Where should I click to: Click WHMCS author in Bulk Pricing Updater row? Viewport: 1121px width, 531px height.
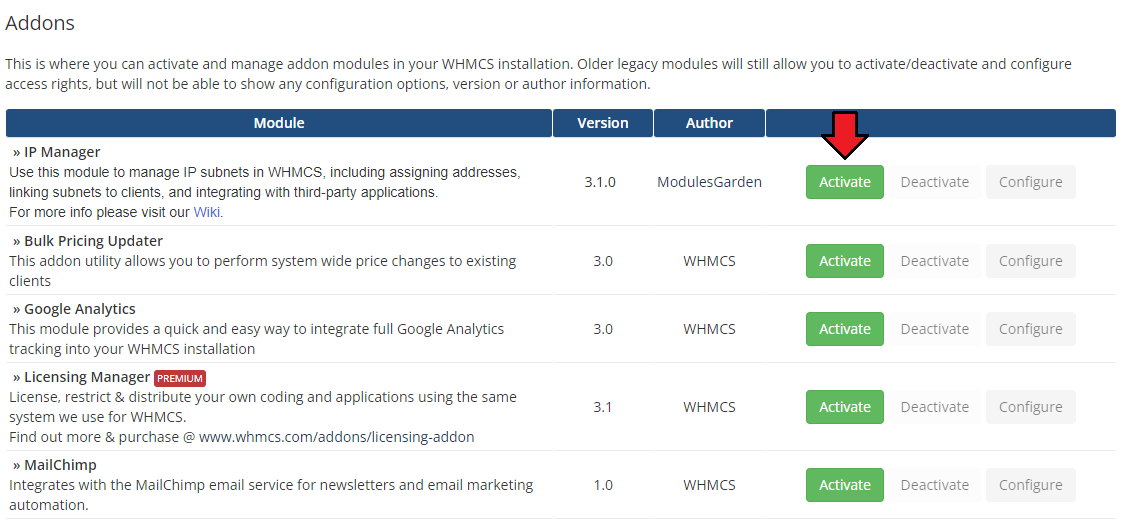pos(709,261)
